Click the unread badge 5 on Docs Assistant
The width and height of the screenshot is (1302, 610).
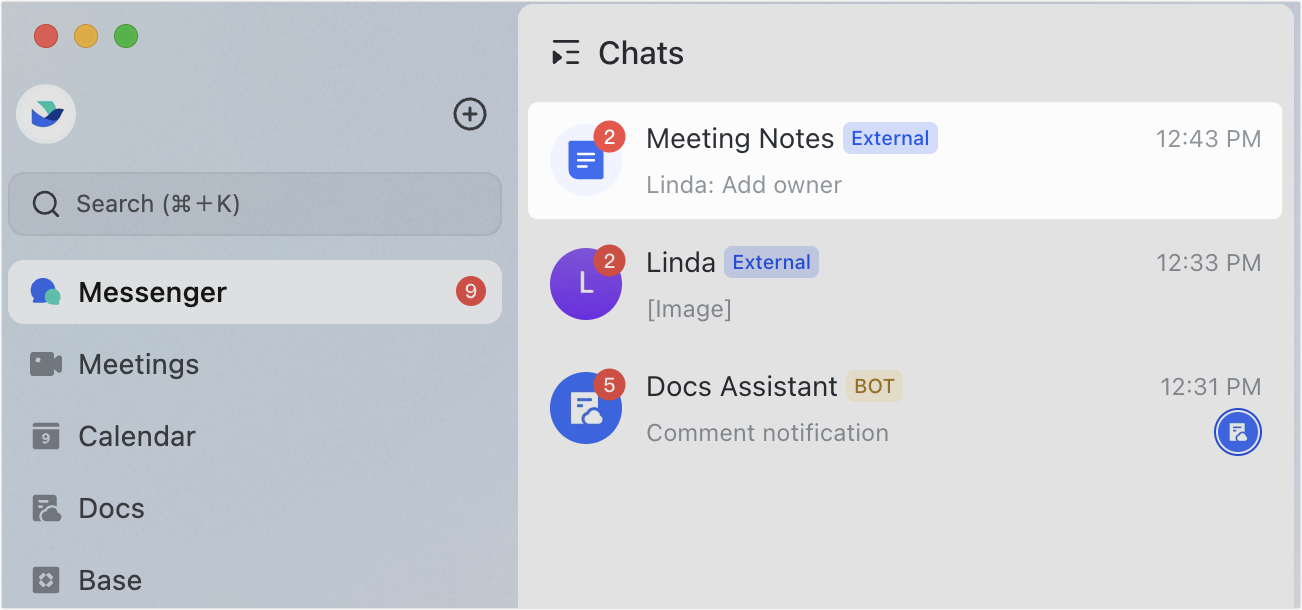click(609, 385)
